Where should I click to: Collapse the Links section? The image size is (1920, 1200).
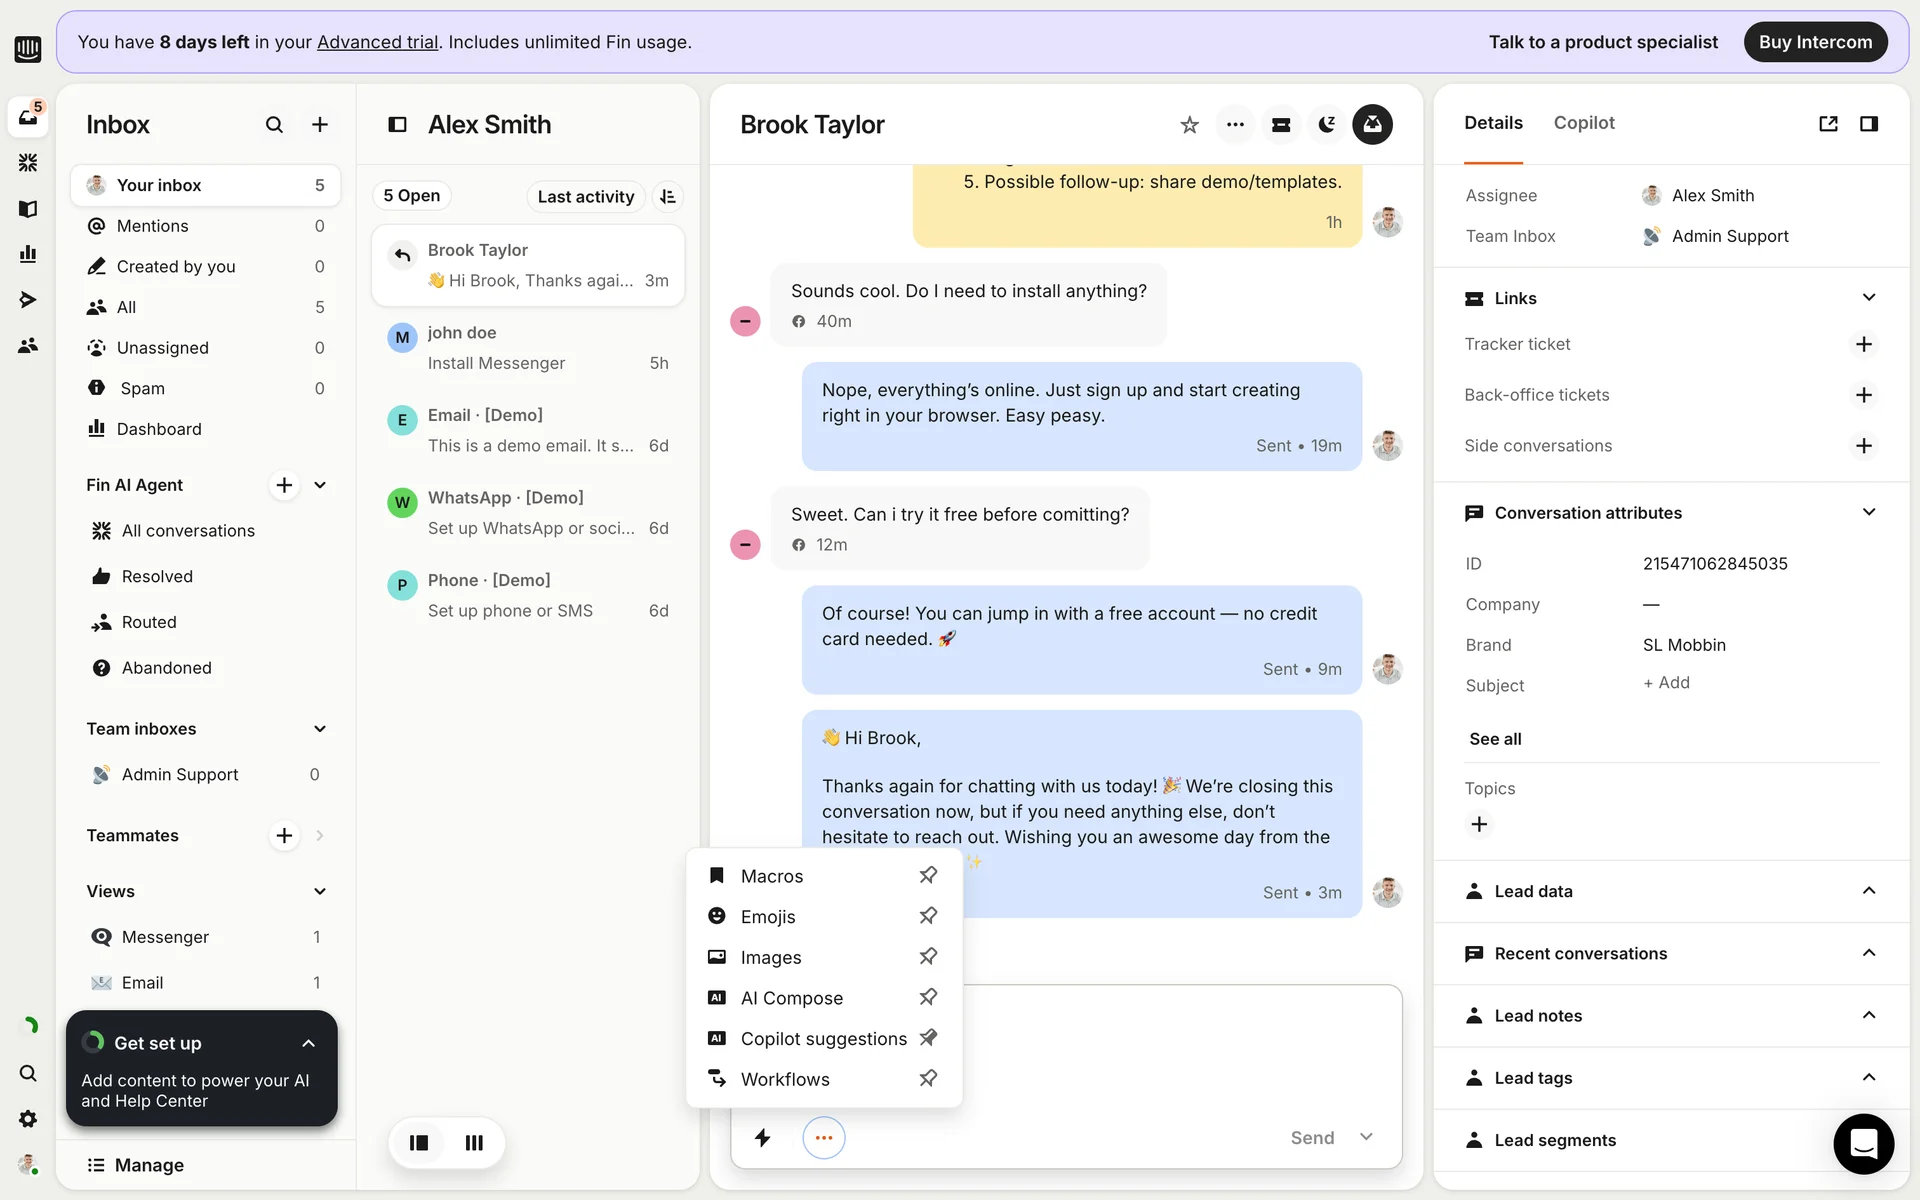[x=1868, y=298]
